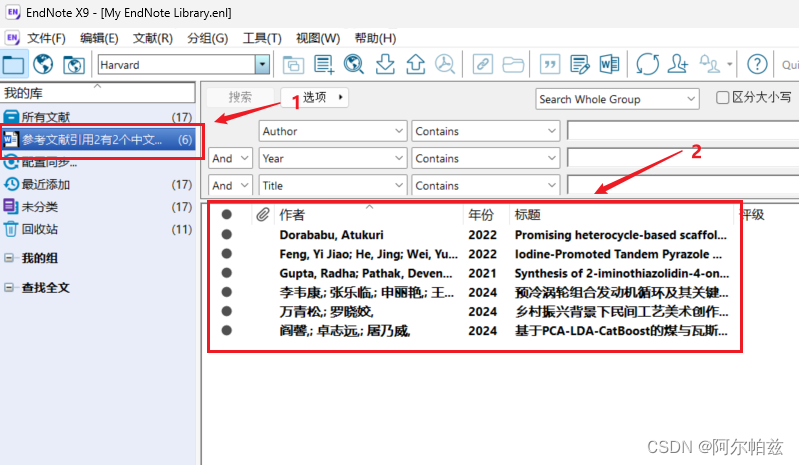Open the Title field dropdown

tap(333, 185)
